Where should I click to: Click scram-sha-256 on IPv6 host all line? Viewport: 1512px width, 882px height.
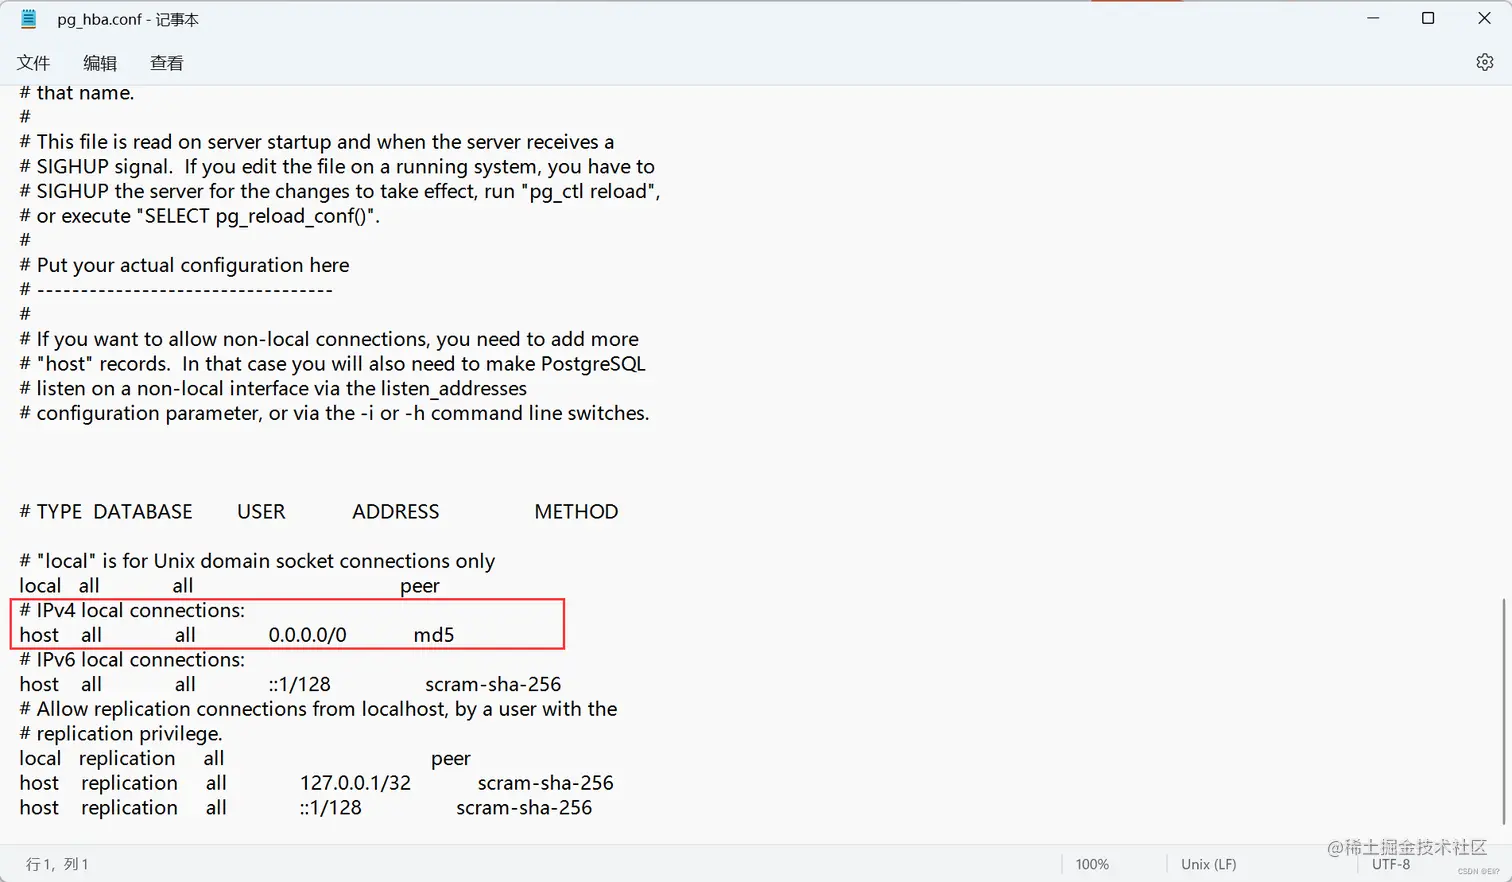493,685
